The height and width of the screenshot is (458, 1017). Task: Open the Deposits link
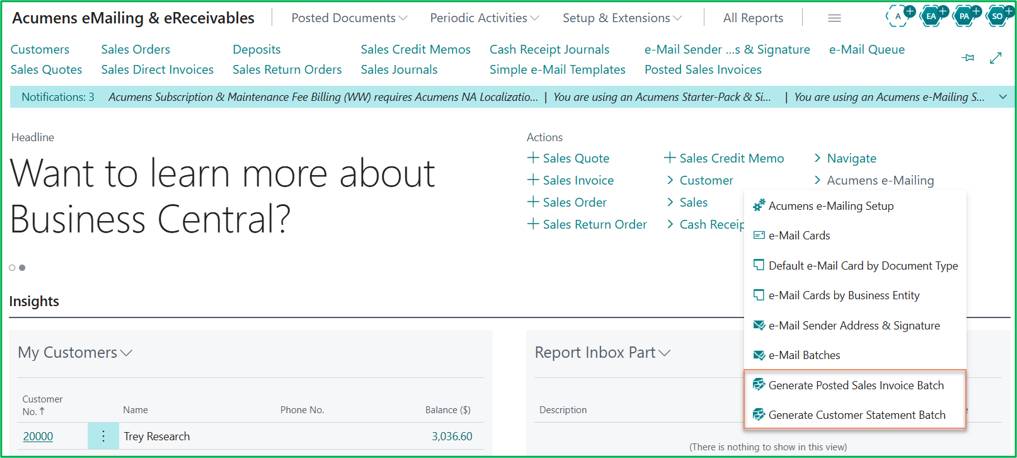click(257, 49)
